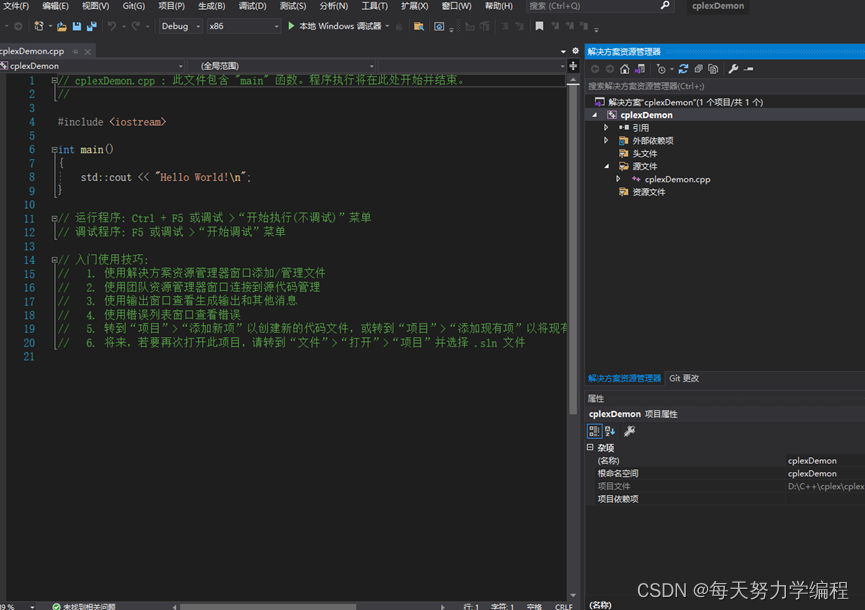Click the Undo toolbar icon
Screen dimensions: 865x610
pyautogui.click(x=110, y=28)
